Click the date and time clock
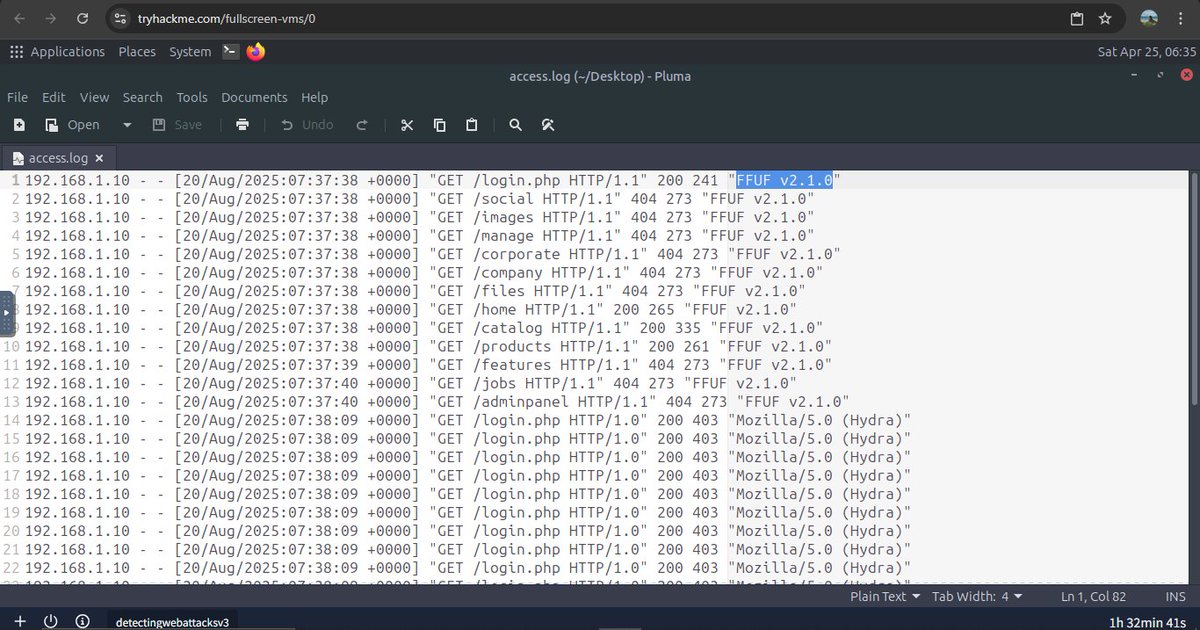The height and width of the screenshot is (630, 1200). pyautogui.click(x=1147, y=51)
